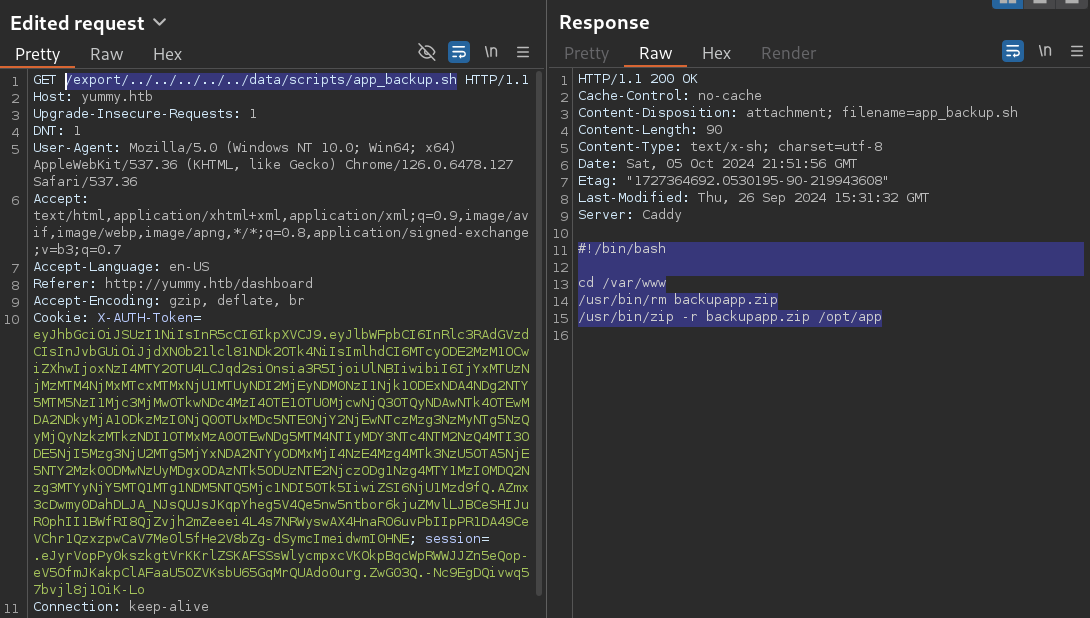Switch to the Raw tab of the request
1090x618 pixels.
pyautogui.click(x=106, y=54)
